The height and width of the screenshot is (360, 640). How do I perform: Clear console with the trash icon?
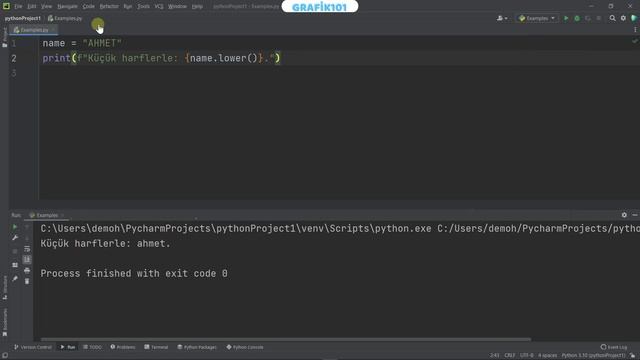coord(27,281)
